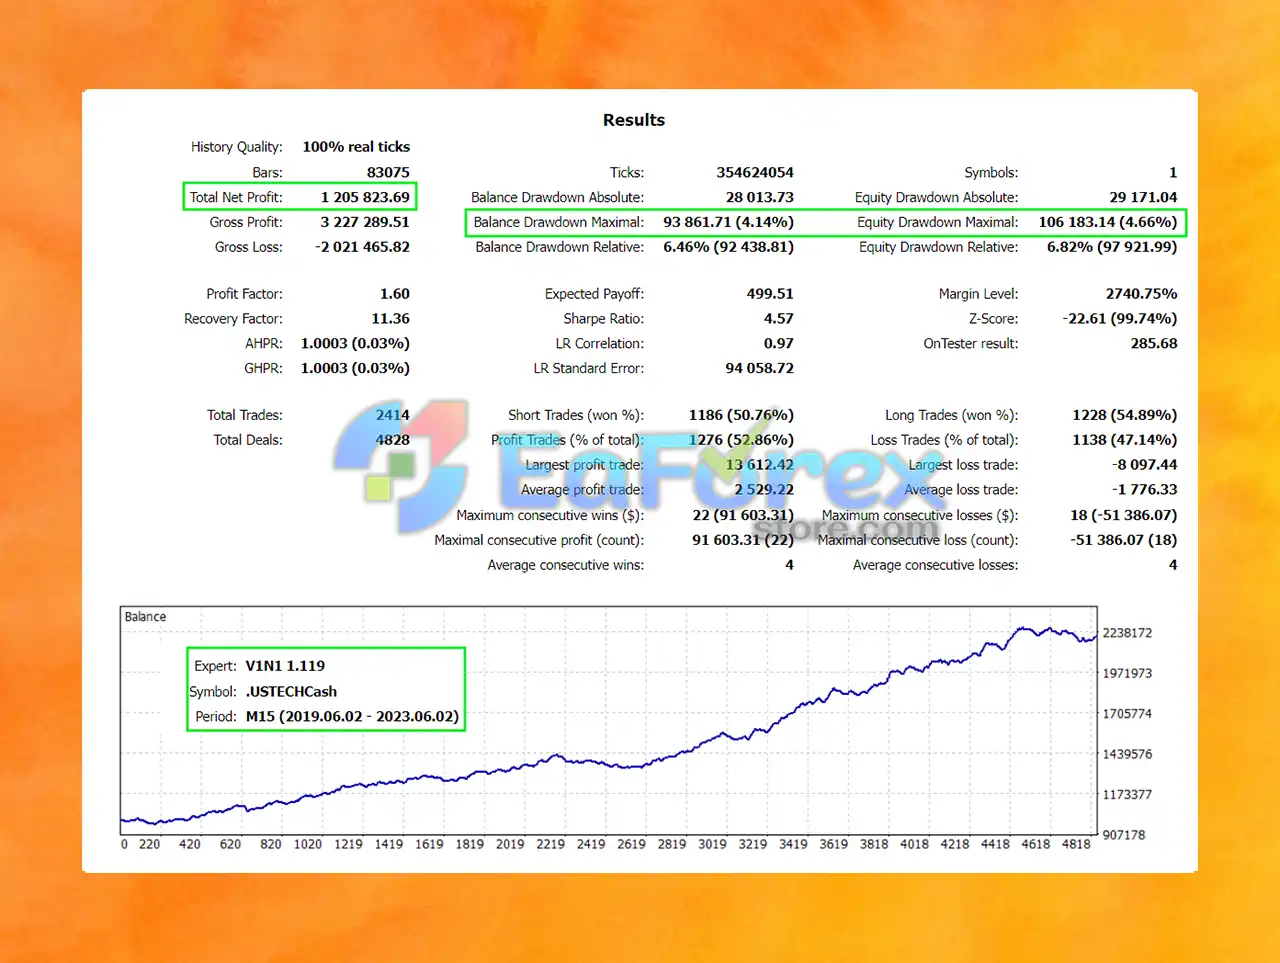Select the Expert name V1N1 1.119

point(285,666)
